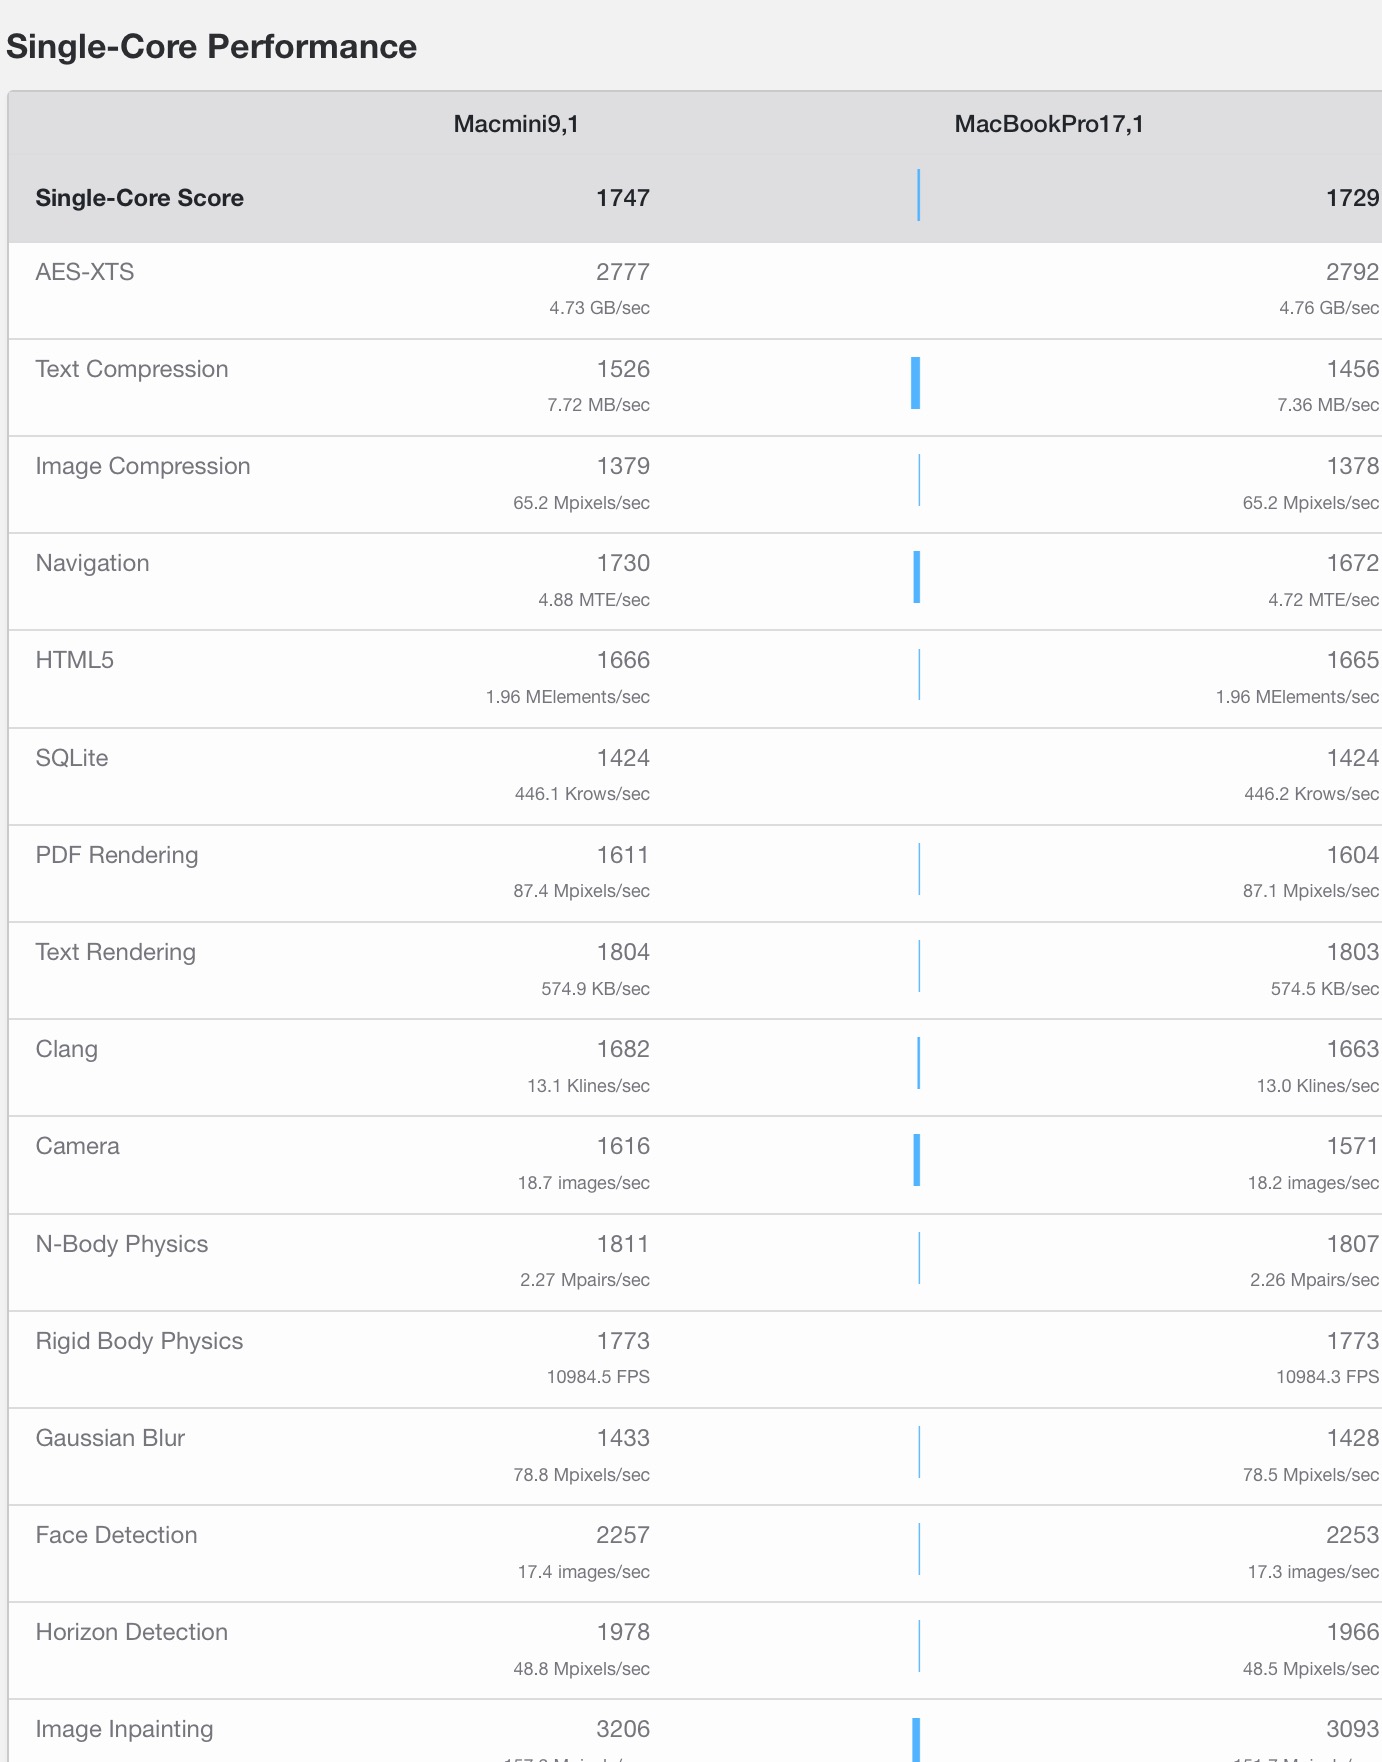Click the Image Inpainting row label
Image resolution: width=1382 pixels, height=1762 pixels.
tap(125, 1729)
